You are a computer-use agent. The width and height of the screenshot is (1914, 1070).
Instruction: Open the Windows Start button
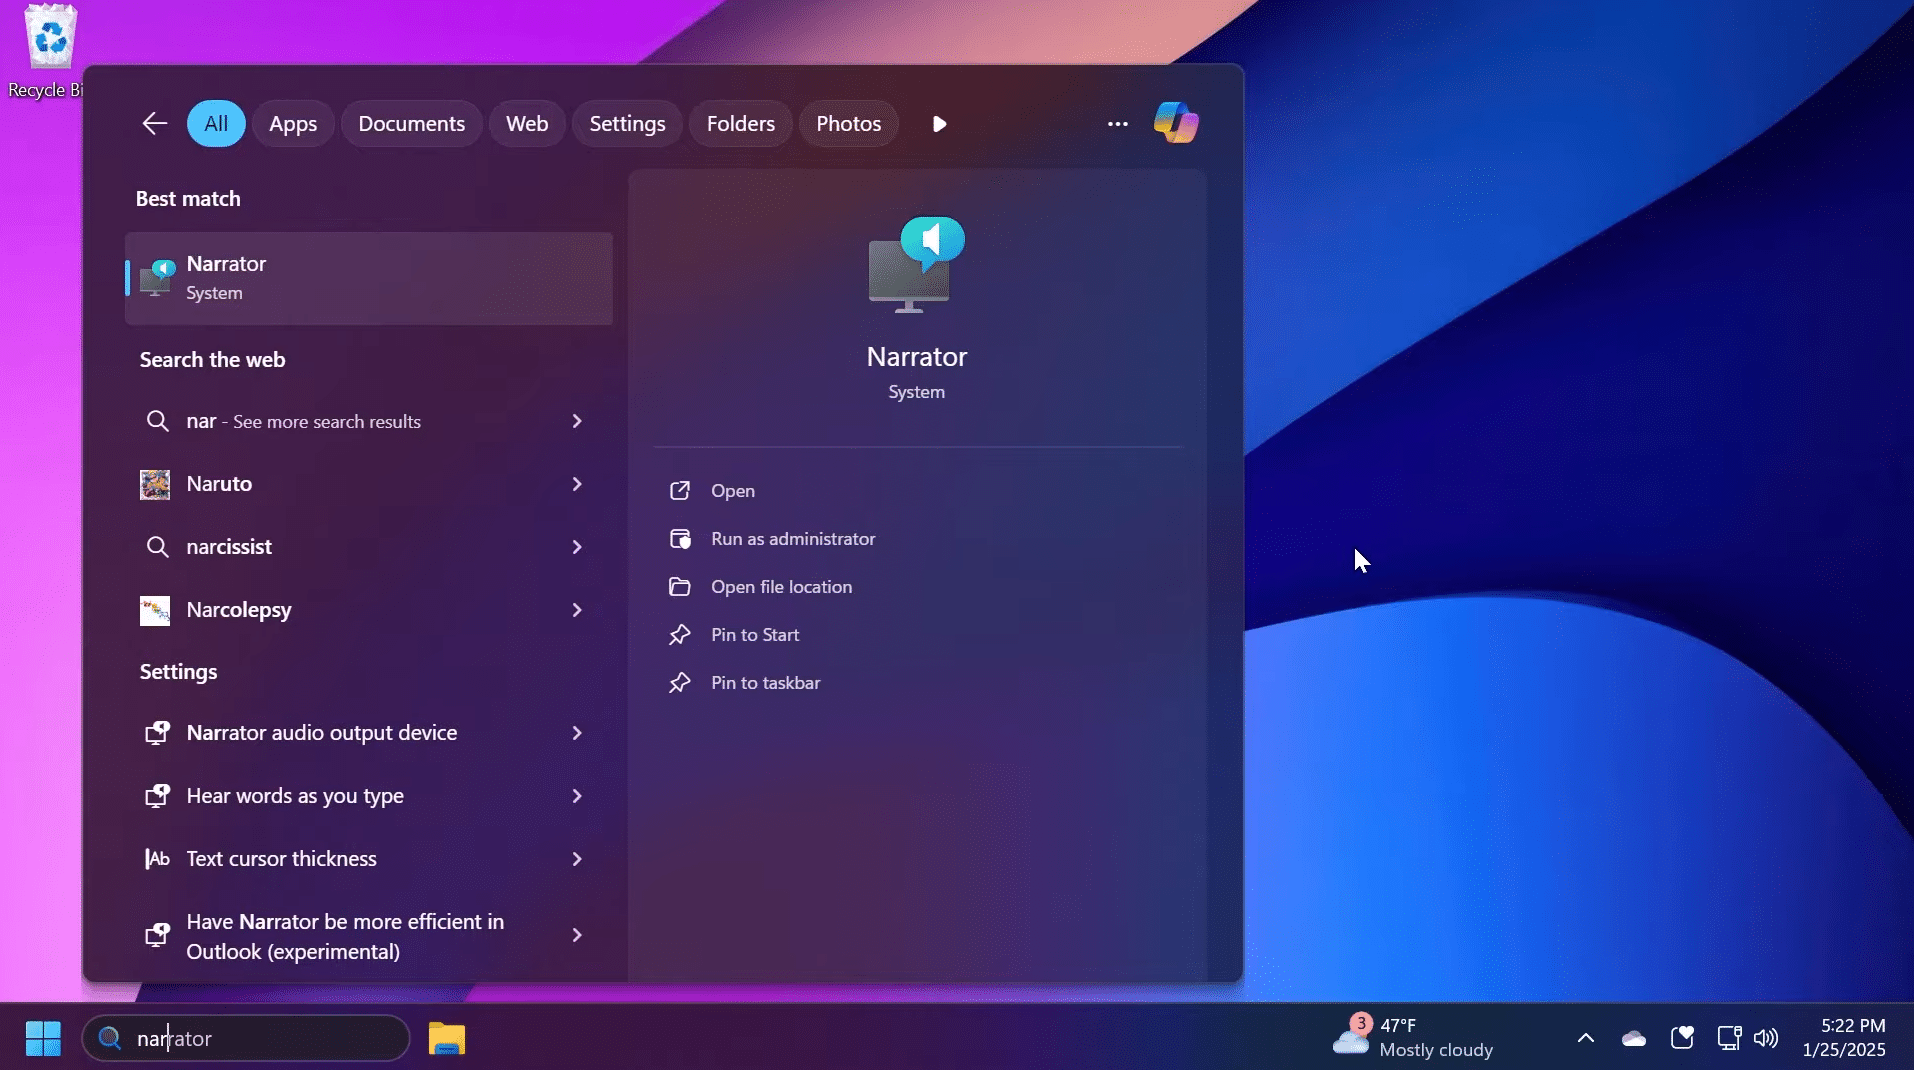coord(43,1038)
